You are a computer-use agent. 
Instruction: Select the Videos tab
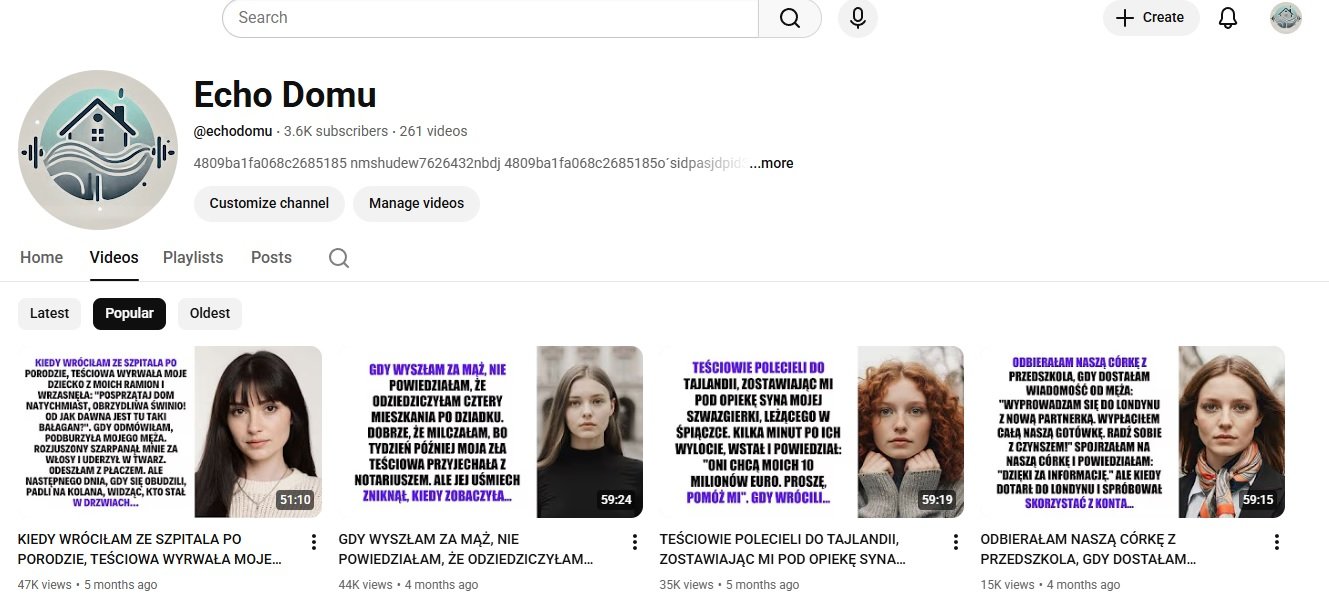(x=114, y=257)
